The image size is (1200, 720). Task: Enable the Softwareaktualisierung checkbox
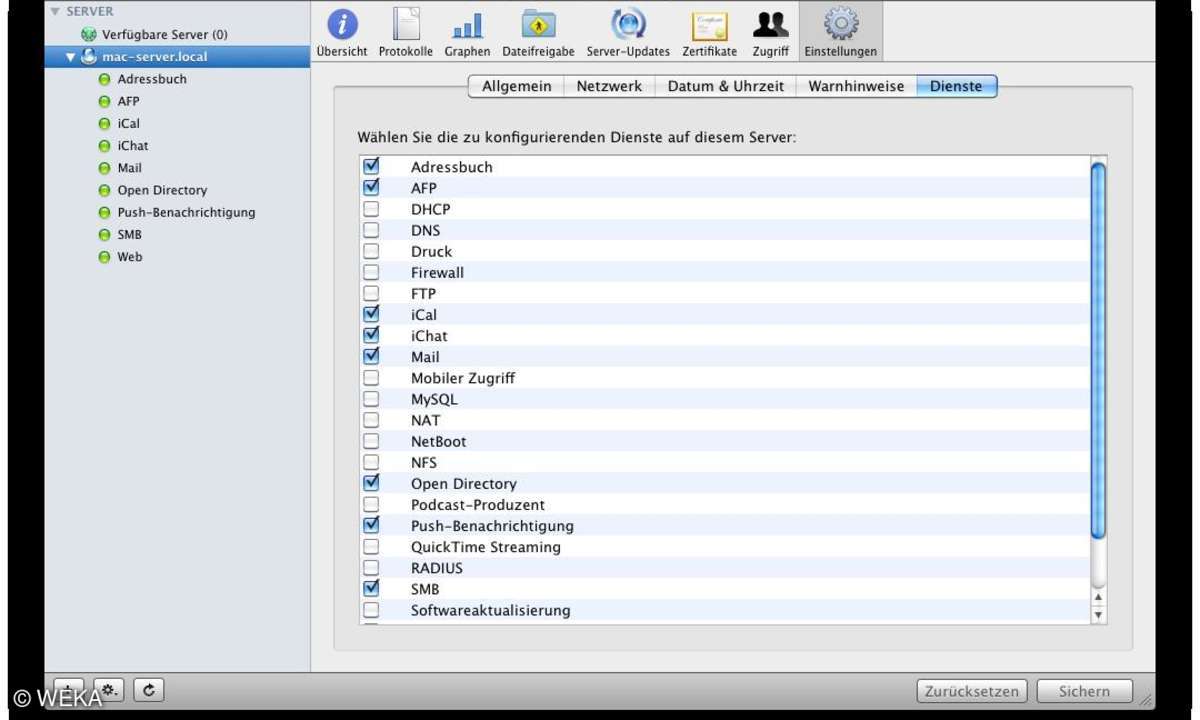(371, 610)
